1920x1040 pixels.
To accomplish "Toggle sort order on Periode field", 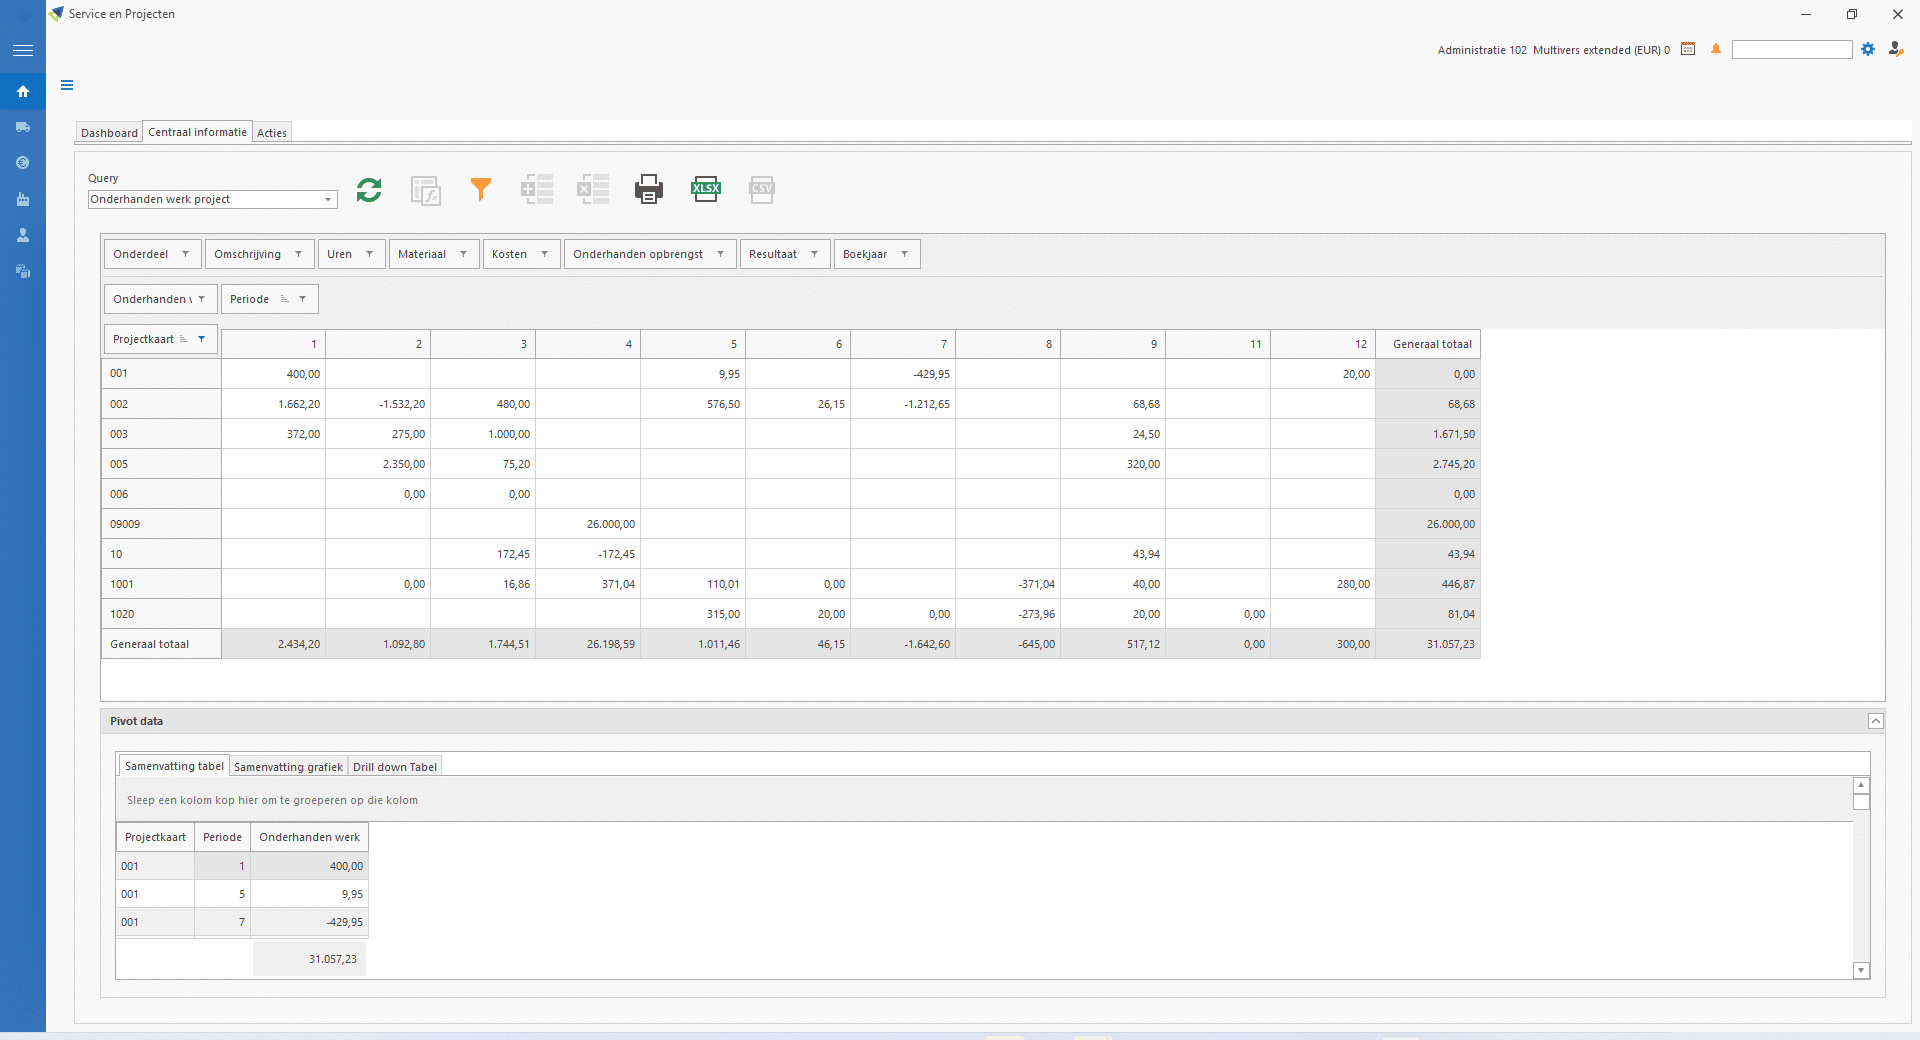I will [x=284, y=299].
